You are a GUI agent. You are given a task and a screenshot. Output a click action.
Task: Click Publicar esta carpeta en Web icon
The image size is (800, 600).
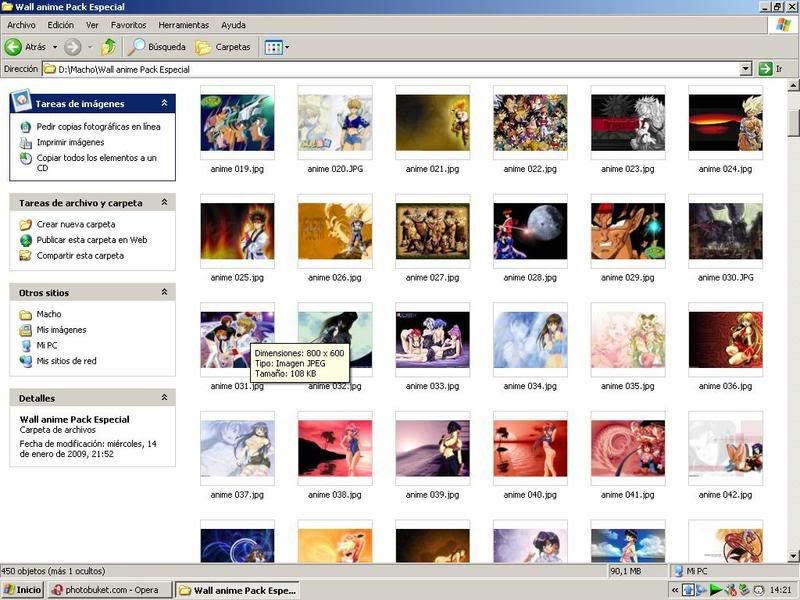26,240
